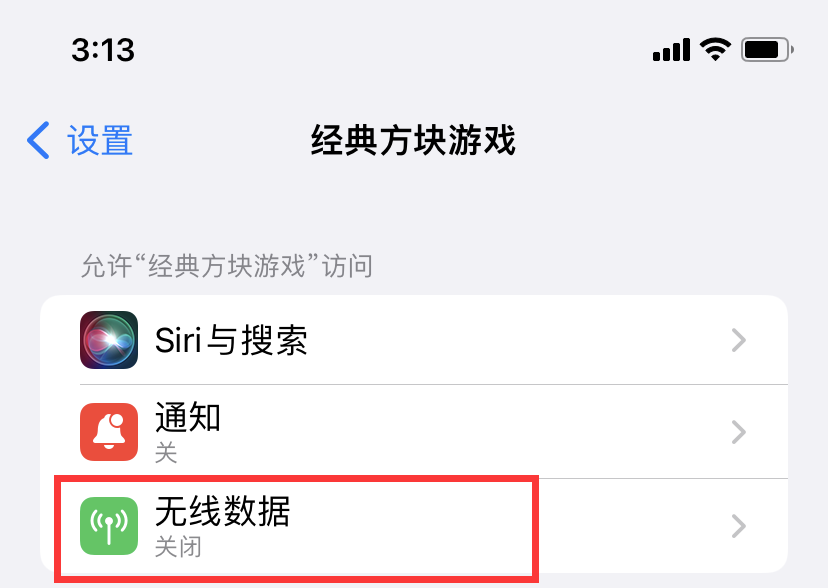The image size is (828, 588).
Task: Tap the 允许“经典方块游戏”访问 section header
Action: coord(227,266)
